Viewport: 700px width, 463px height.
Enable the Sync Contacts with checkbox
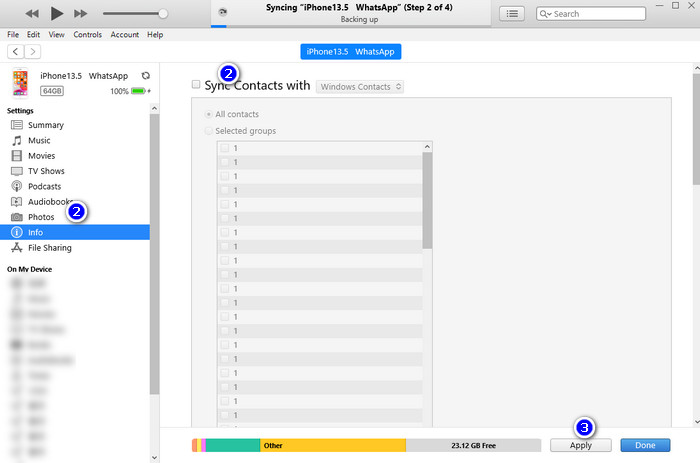pos(196,84)
